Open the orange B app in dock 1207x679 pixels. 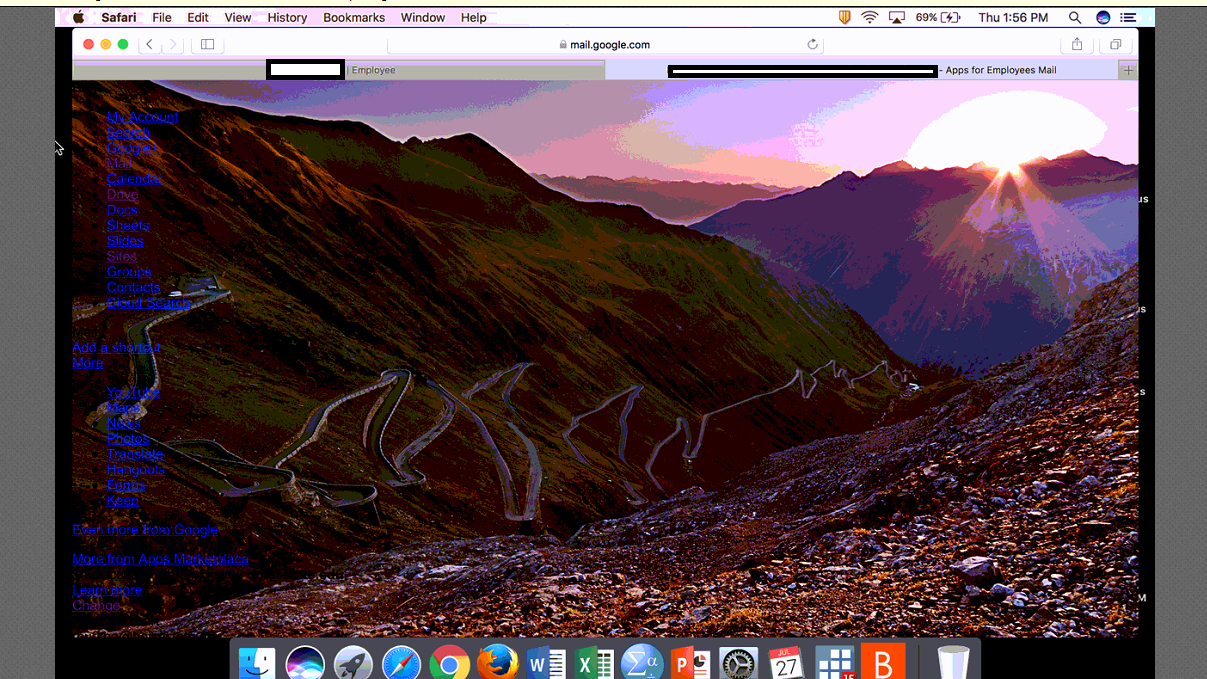click(883, 662)
